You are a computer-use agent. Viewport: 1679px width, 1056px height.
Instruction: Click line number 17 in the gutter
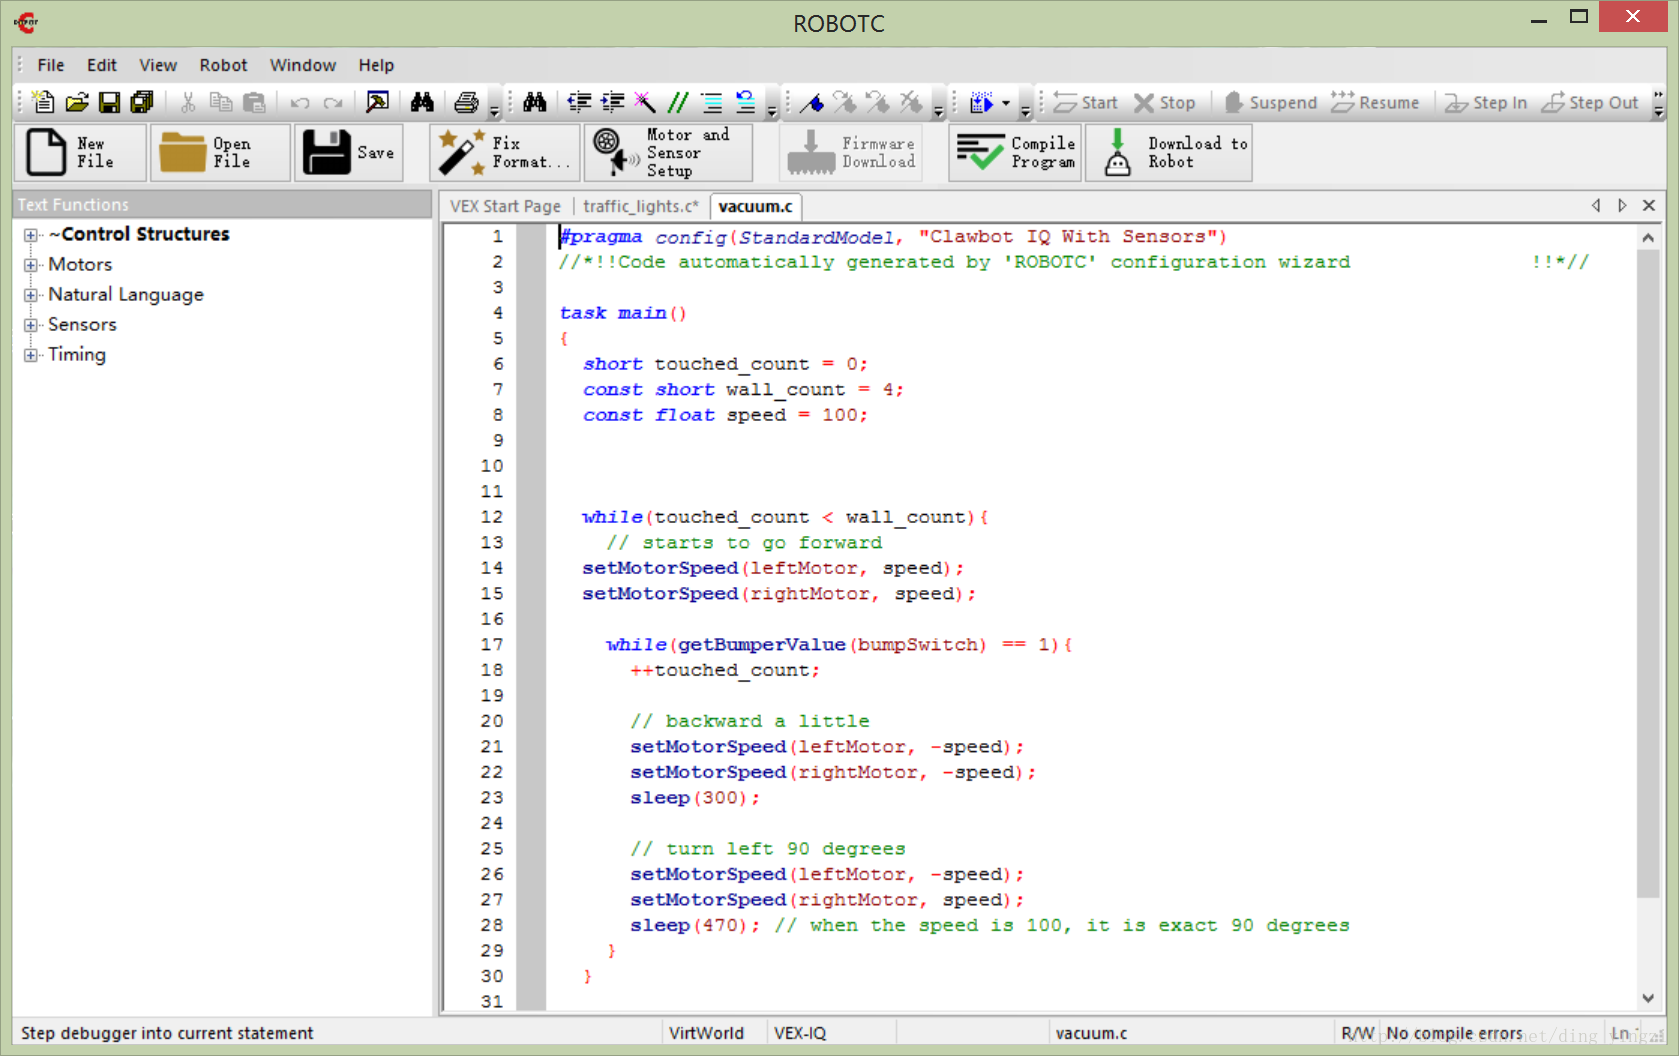pos(492,645)
